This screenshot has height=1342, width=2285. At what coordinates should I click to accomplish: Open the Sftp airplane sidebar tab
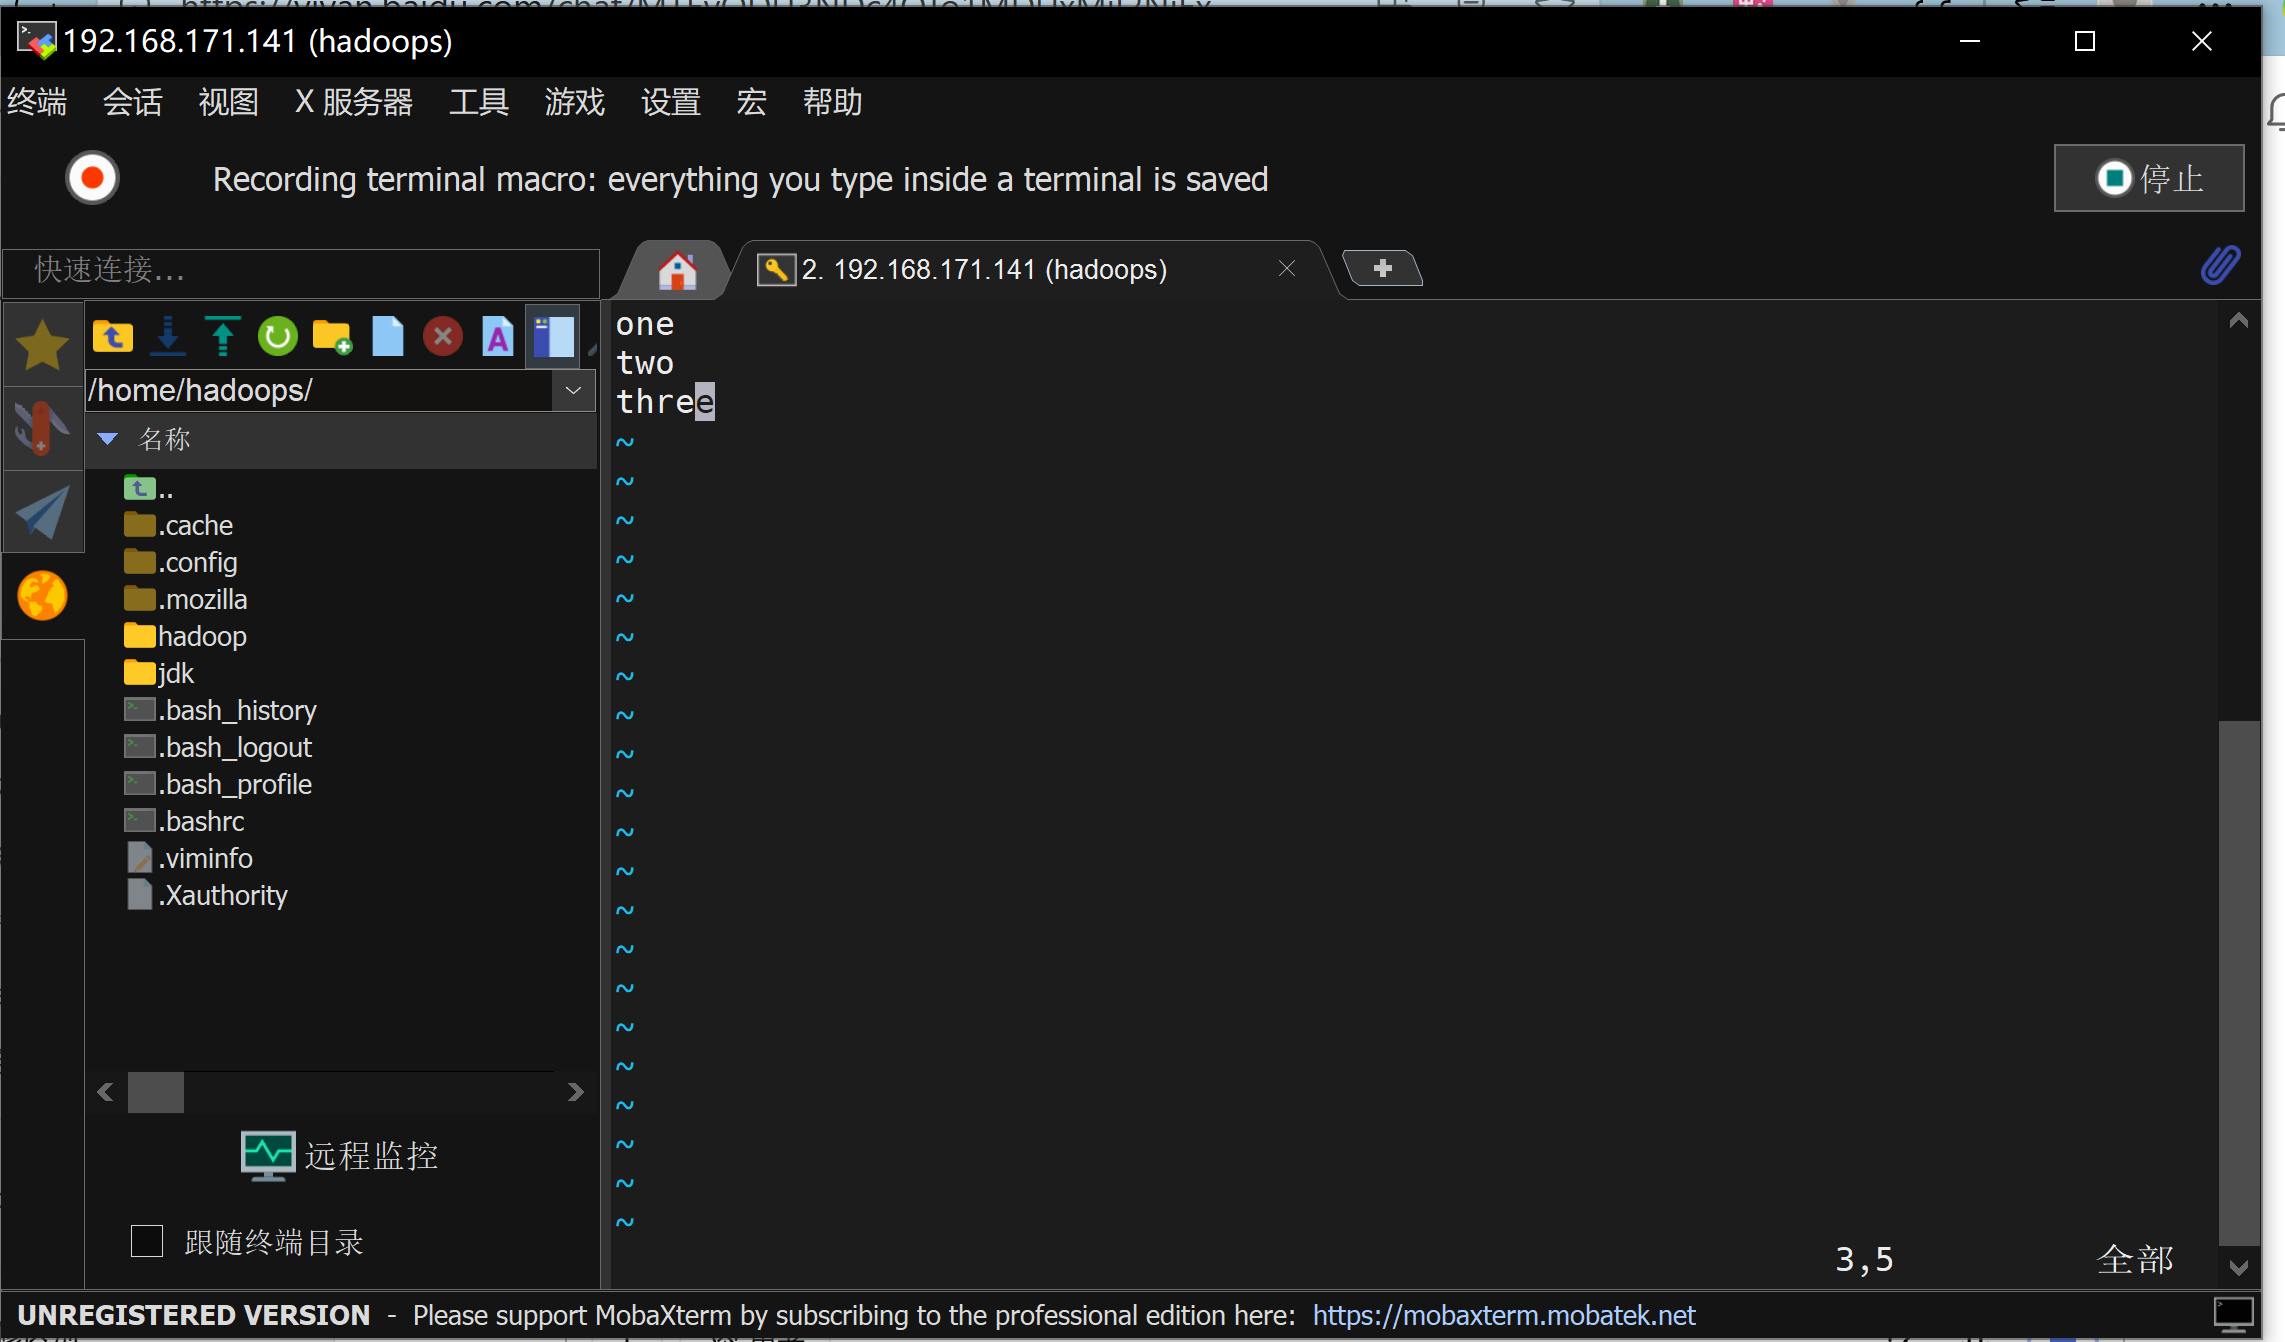click(x=42, y=512)
